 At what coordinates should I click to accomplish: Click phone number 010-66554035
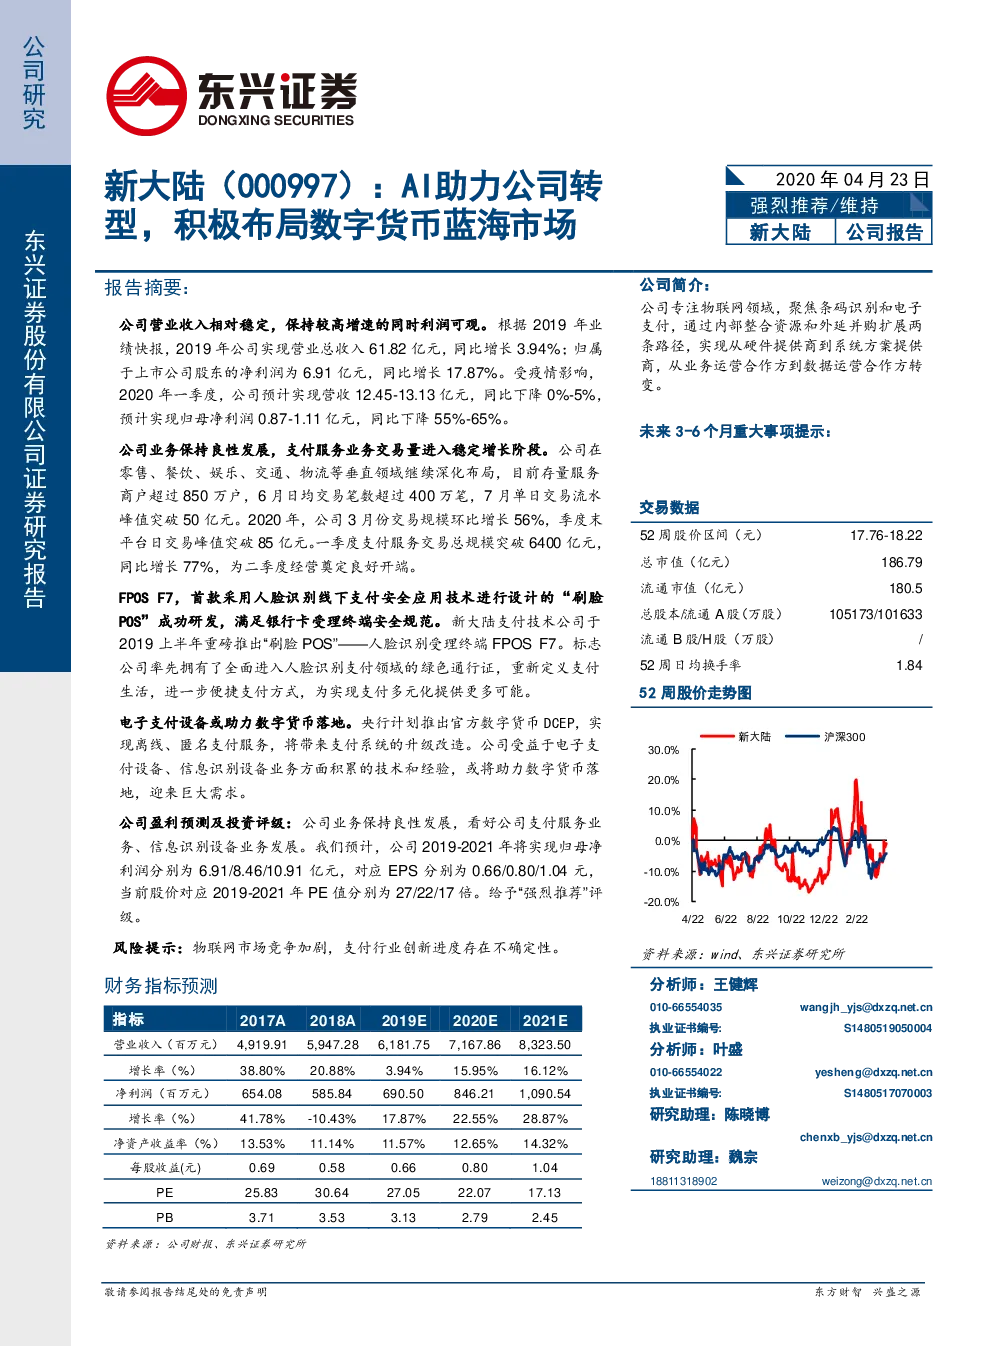pyautogui.click(x=686, y=1008)
